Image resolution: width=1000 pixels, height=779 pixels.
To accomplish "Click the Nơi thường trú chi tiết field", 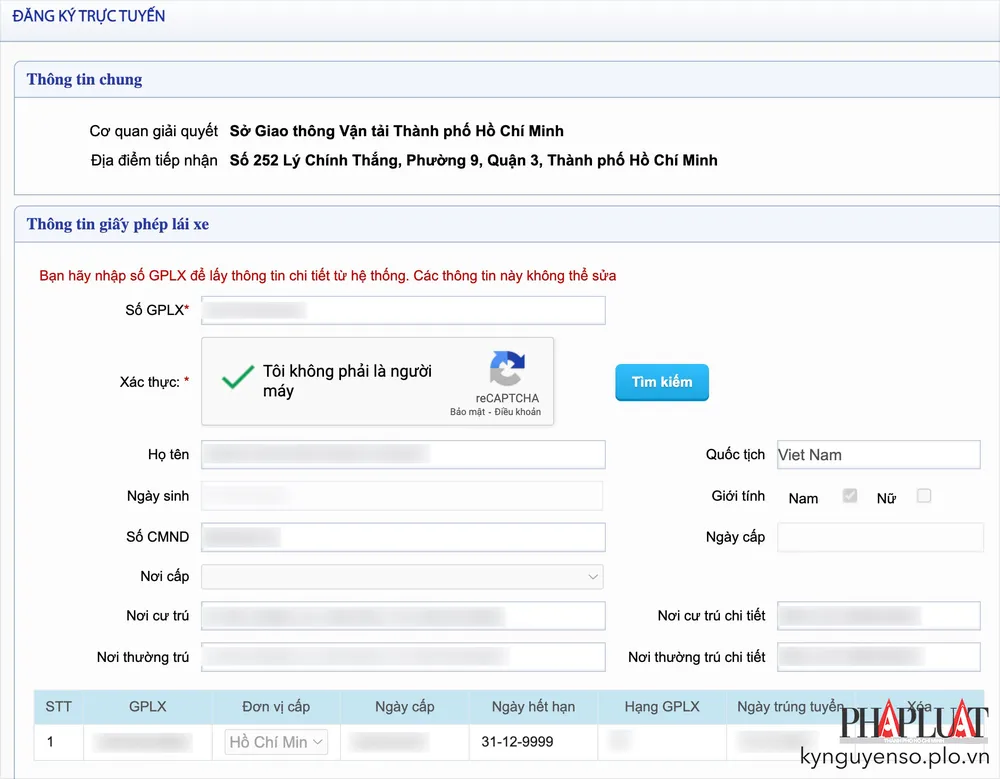I will click(x=878, y=657).
